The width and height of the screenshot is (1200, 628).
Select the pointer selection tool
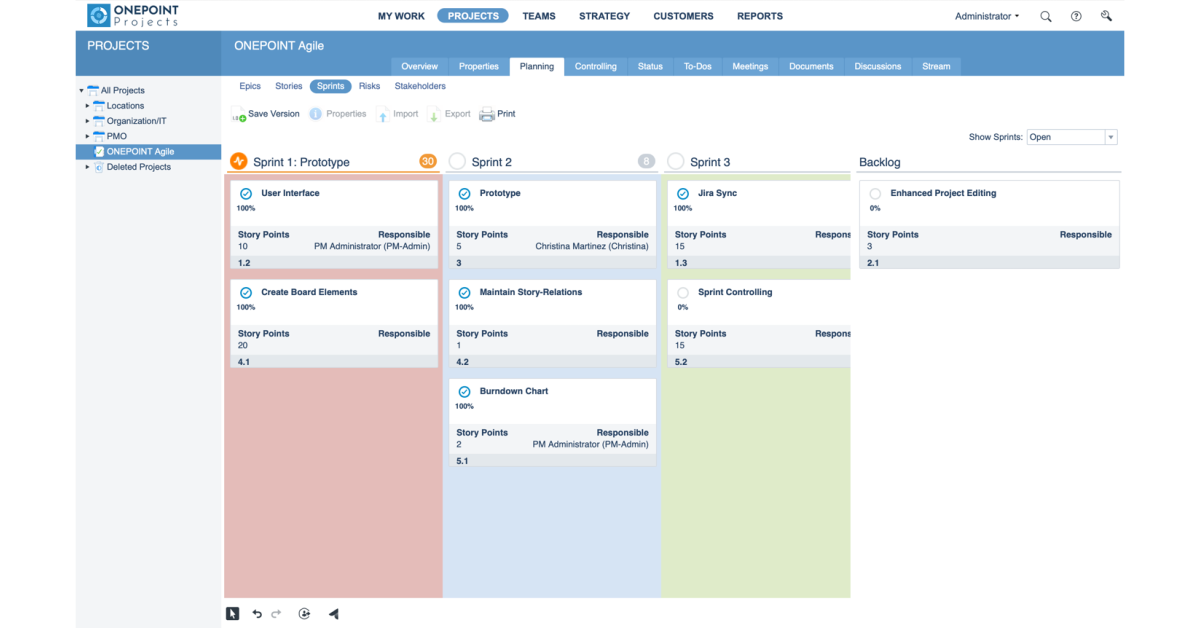[232, 614]
